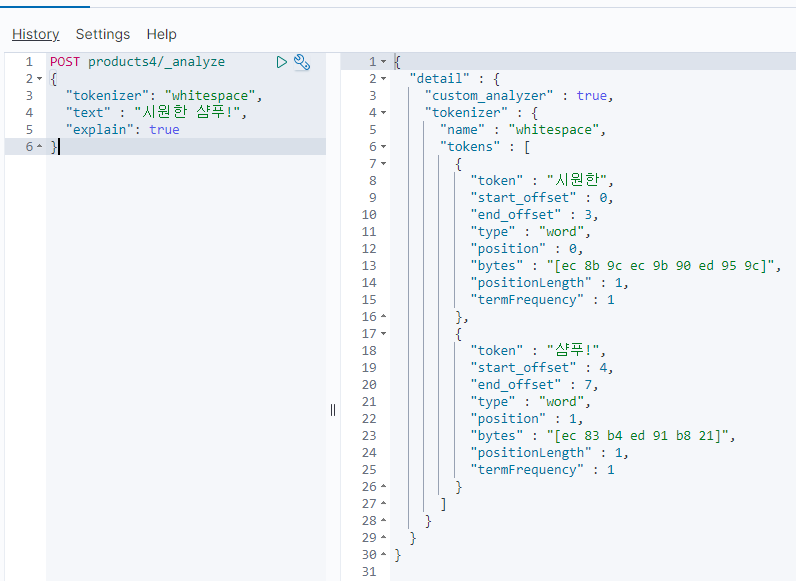Fold the "tokenizer" object in the response
This screenshot has height=581, width=796.
[383, 113]
